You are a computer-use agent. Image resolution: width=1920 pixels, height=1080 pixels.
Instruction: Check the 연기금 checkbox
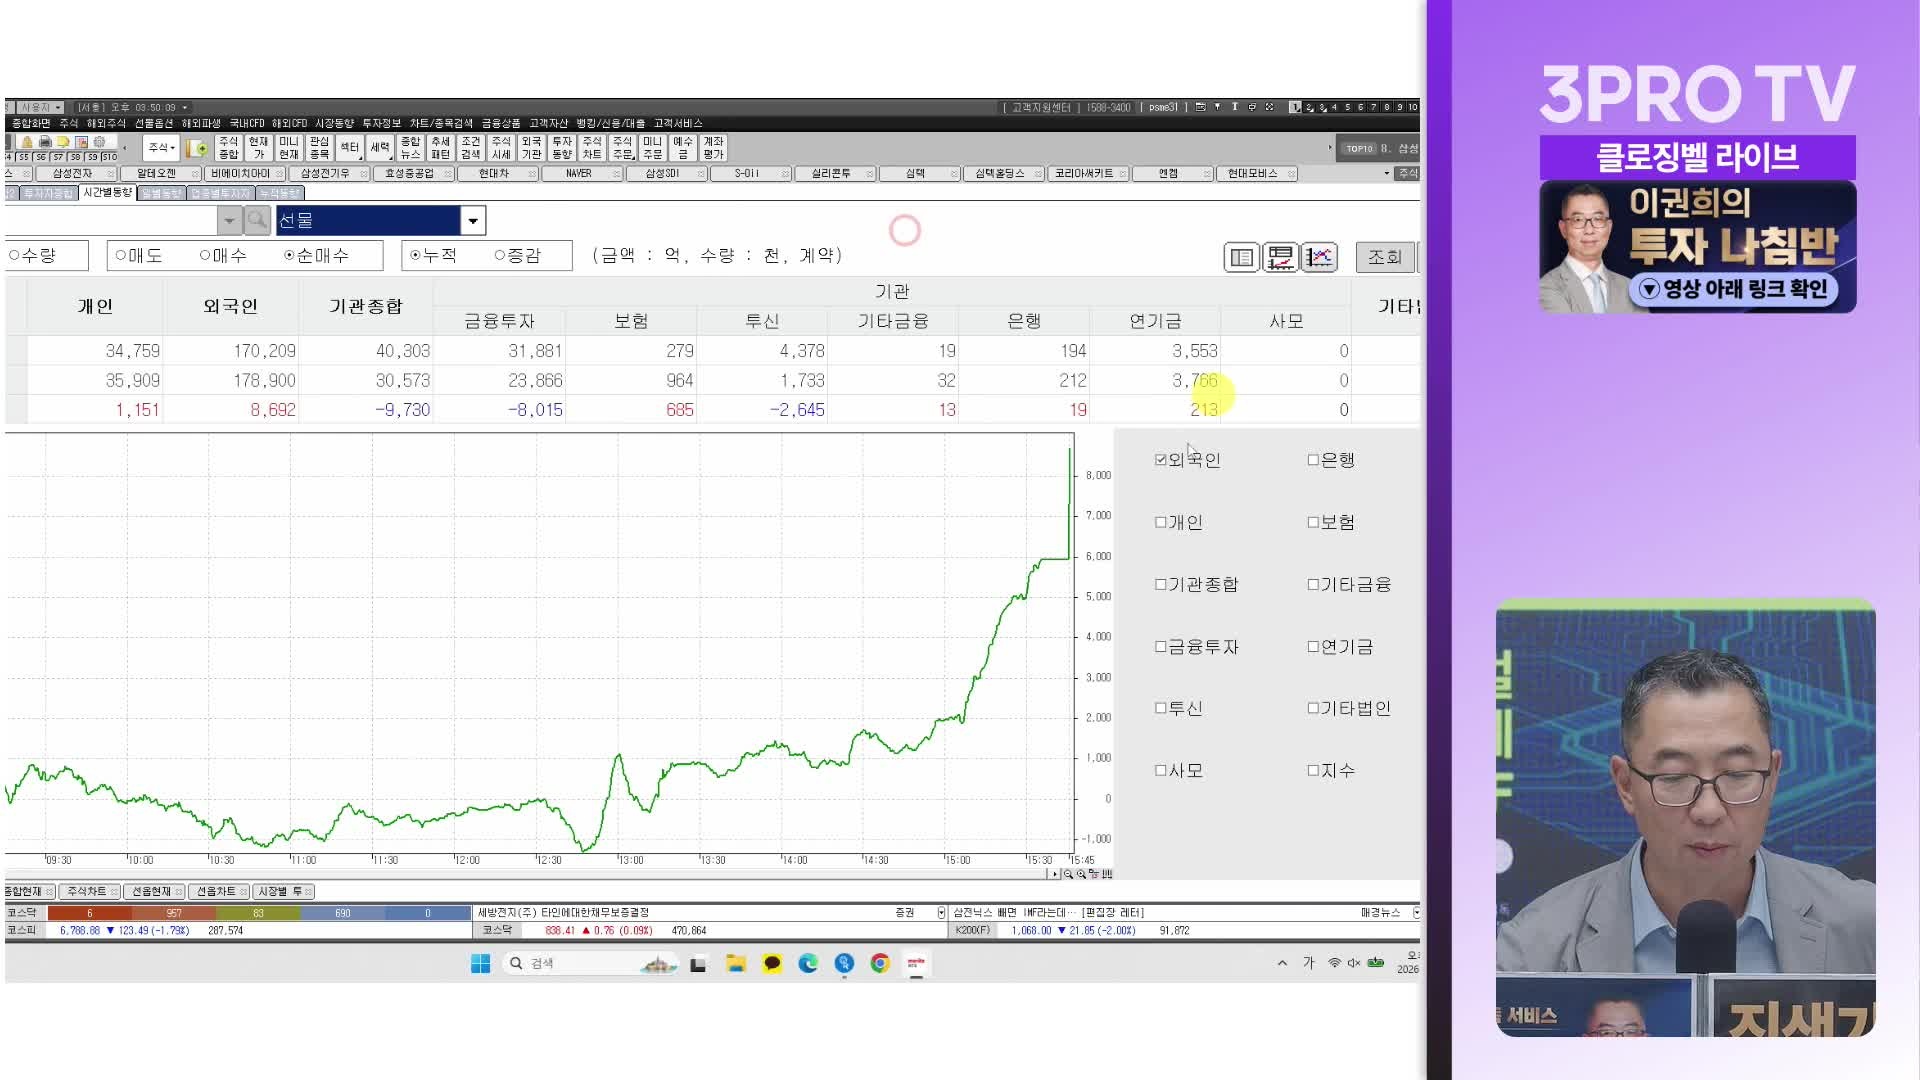click(1313, 647)
